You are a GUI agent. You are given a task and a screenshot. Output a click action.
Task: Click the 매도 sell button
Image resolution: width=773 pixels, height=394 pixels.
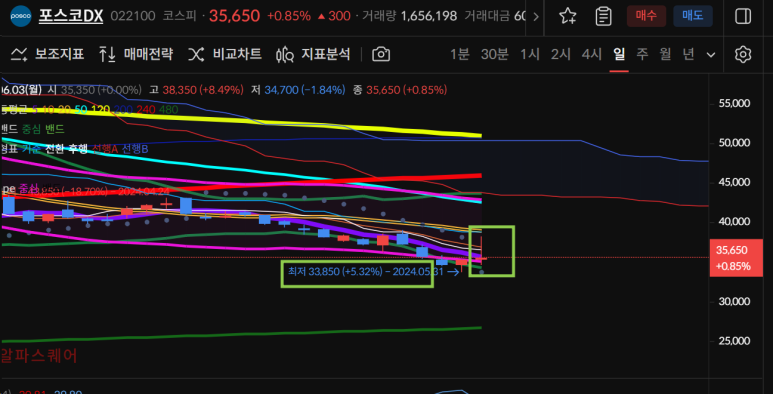pos(693,16)
